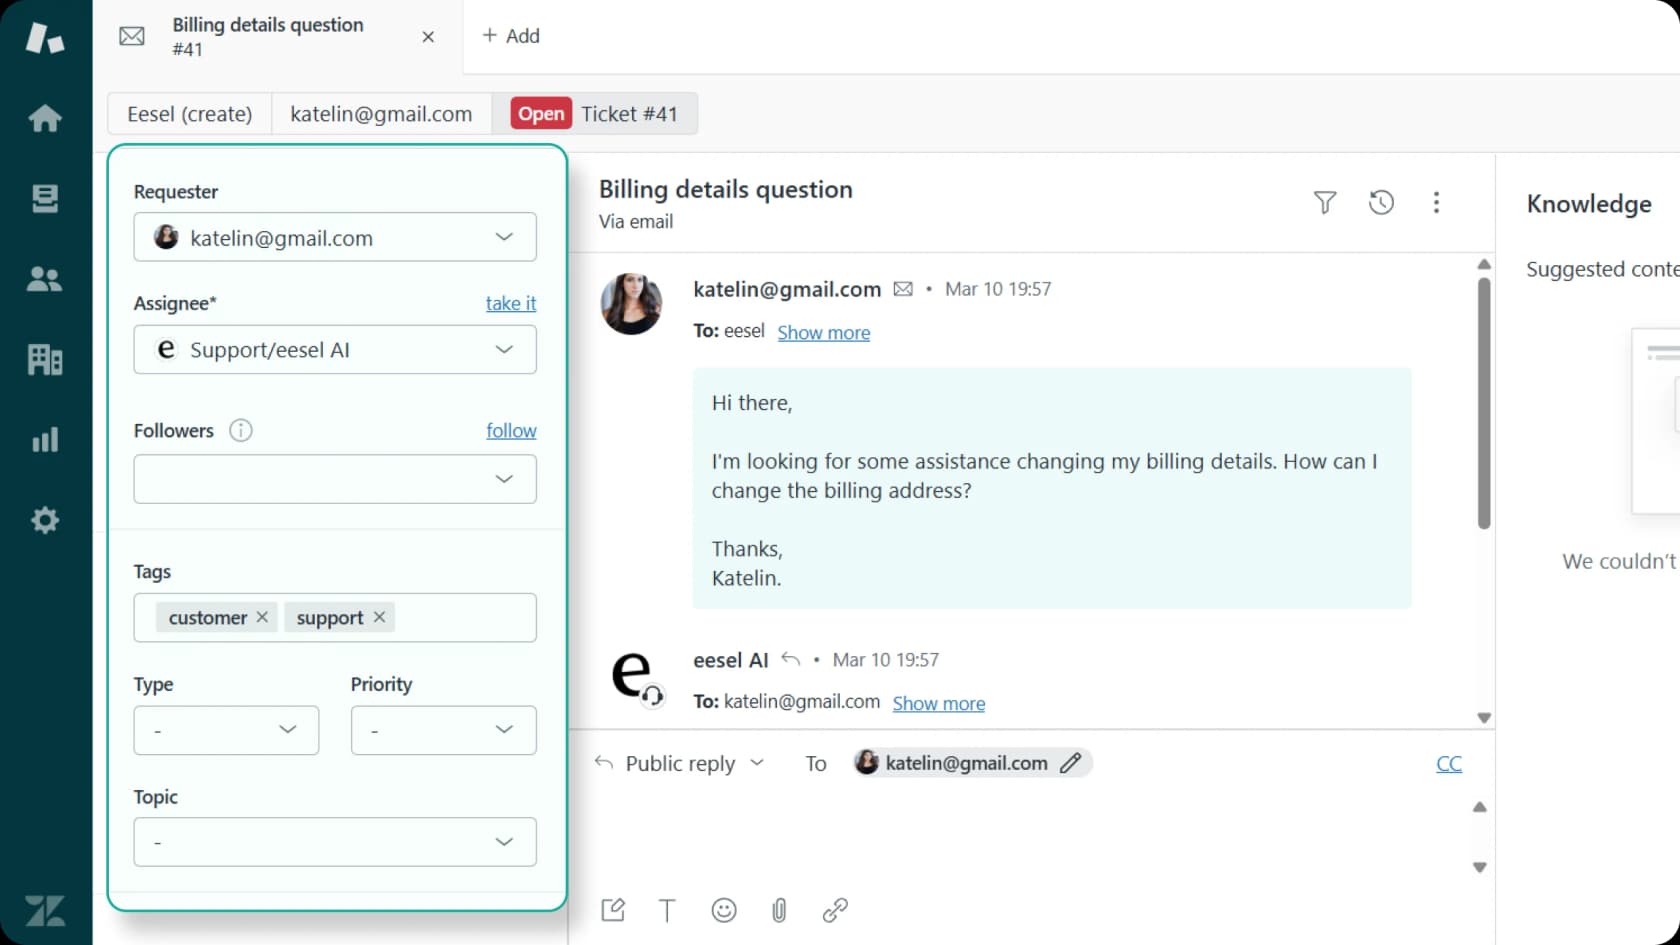The image size is (1680, 945).
Task: Open the Type dropdown
Action: click(x=226, y=730)
